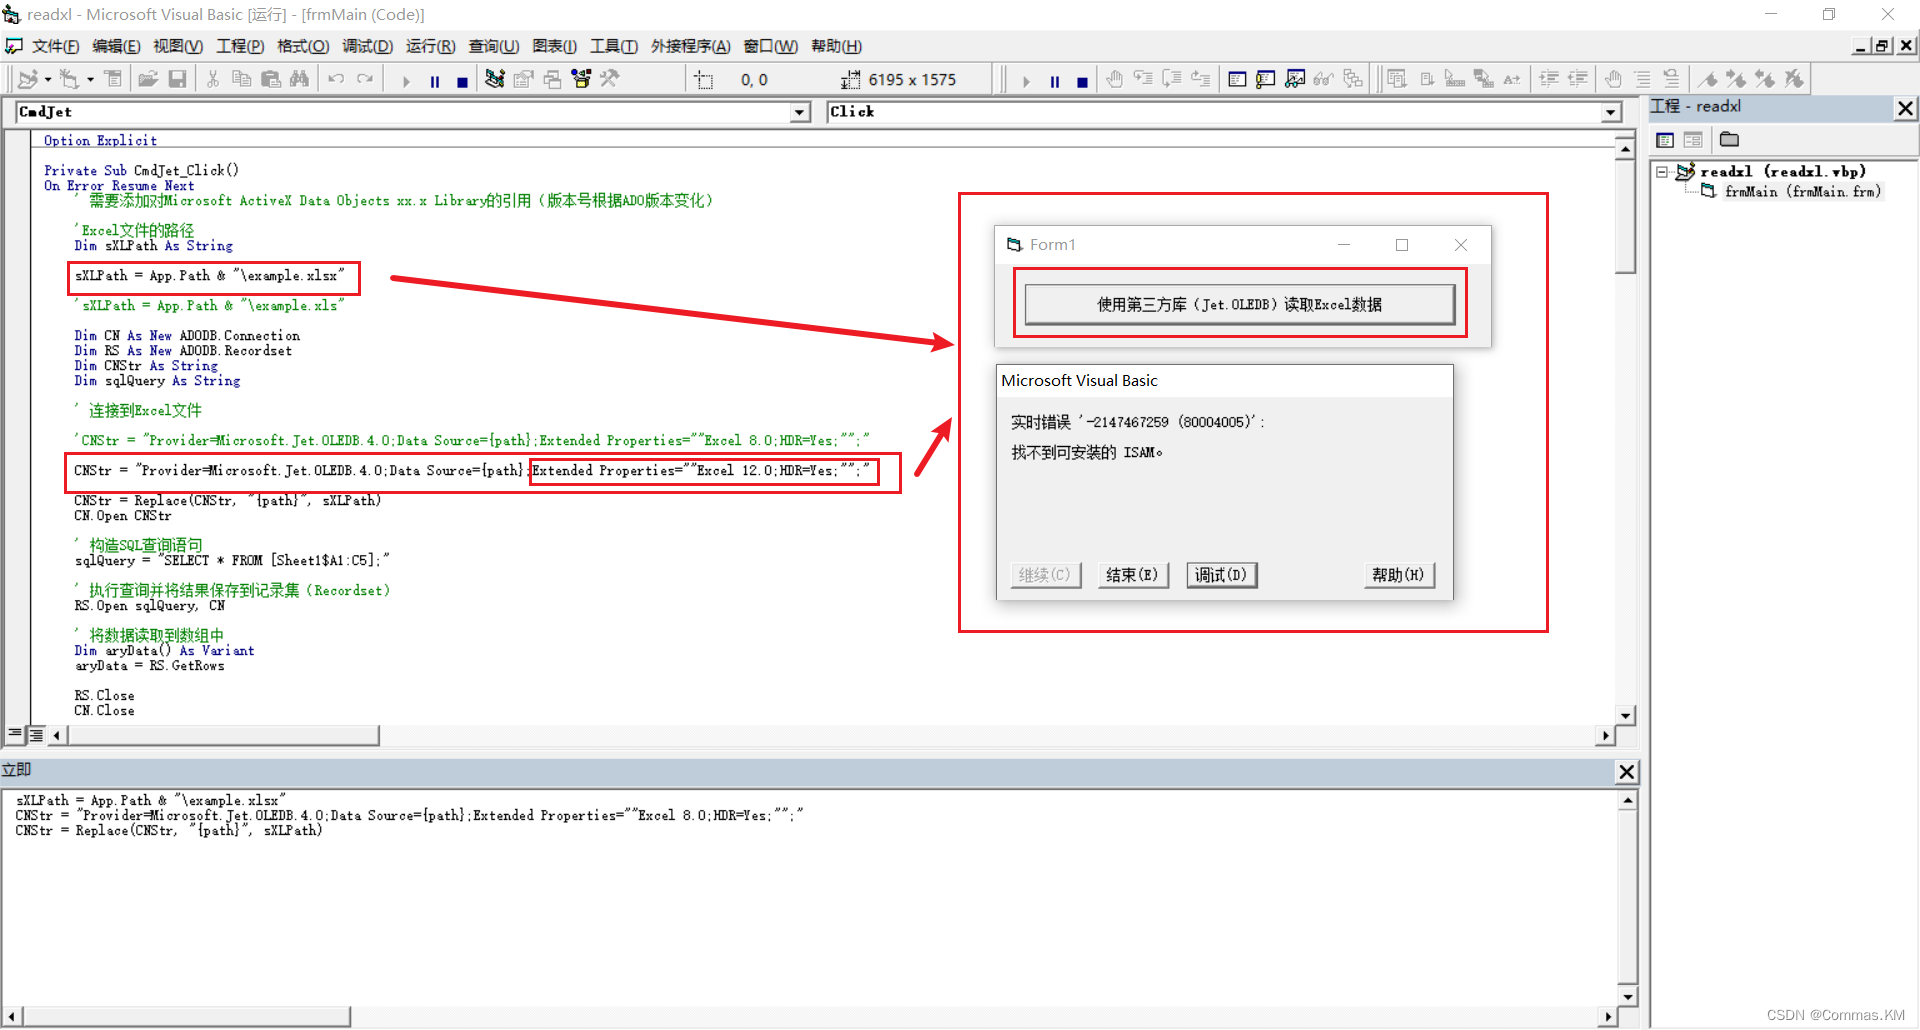Click the Debug toolbar Break pause icon
Viewport: 1920px width, 1030px height.
1054,81
